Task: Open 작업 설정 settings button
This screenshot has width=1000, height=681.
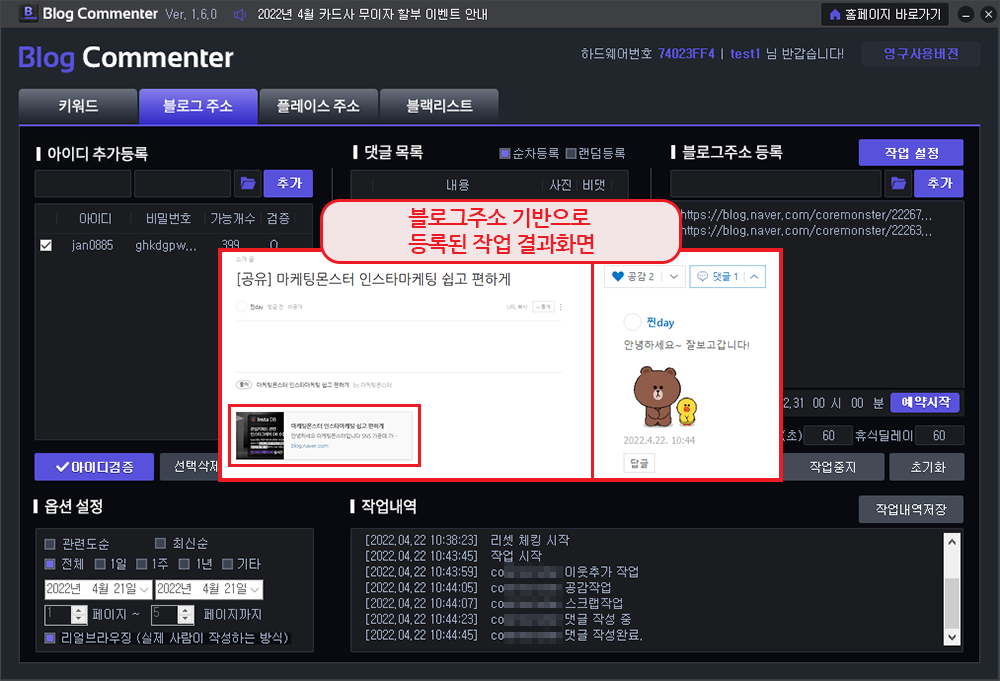Action: point(911,152)
